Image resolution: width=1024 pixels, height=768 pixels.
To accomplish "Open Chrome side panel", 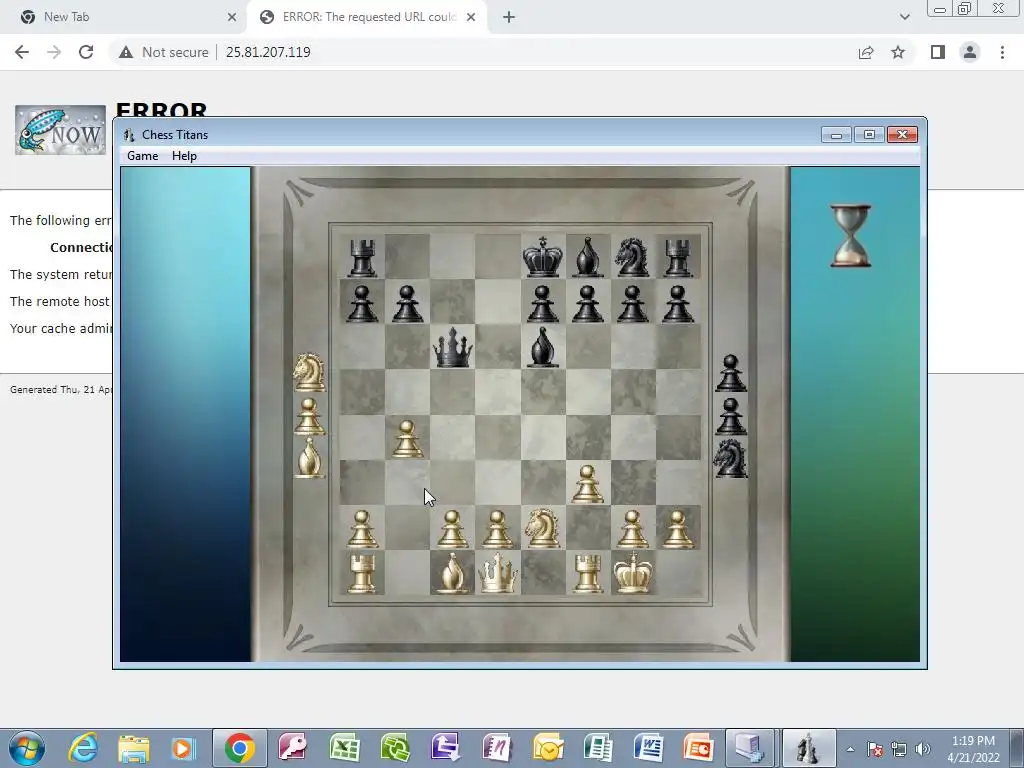I will [938, 52].
